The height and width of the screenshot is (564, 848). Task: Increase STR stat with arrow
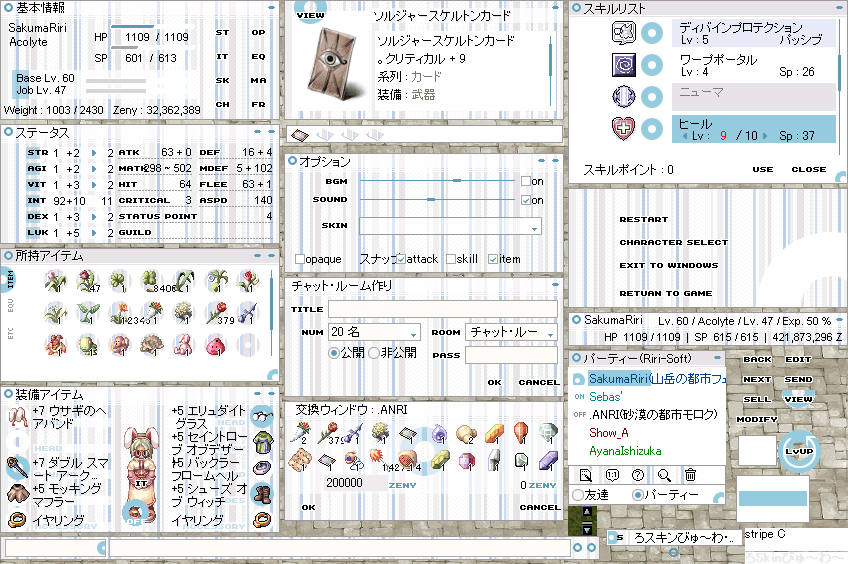tap(94, 153)
